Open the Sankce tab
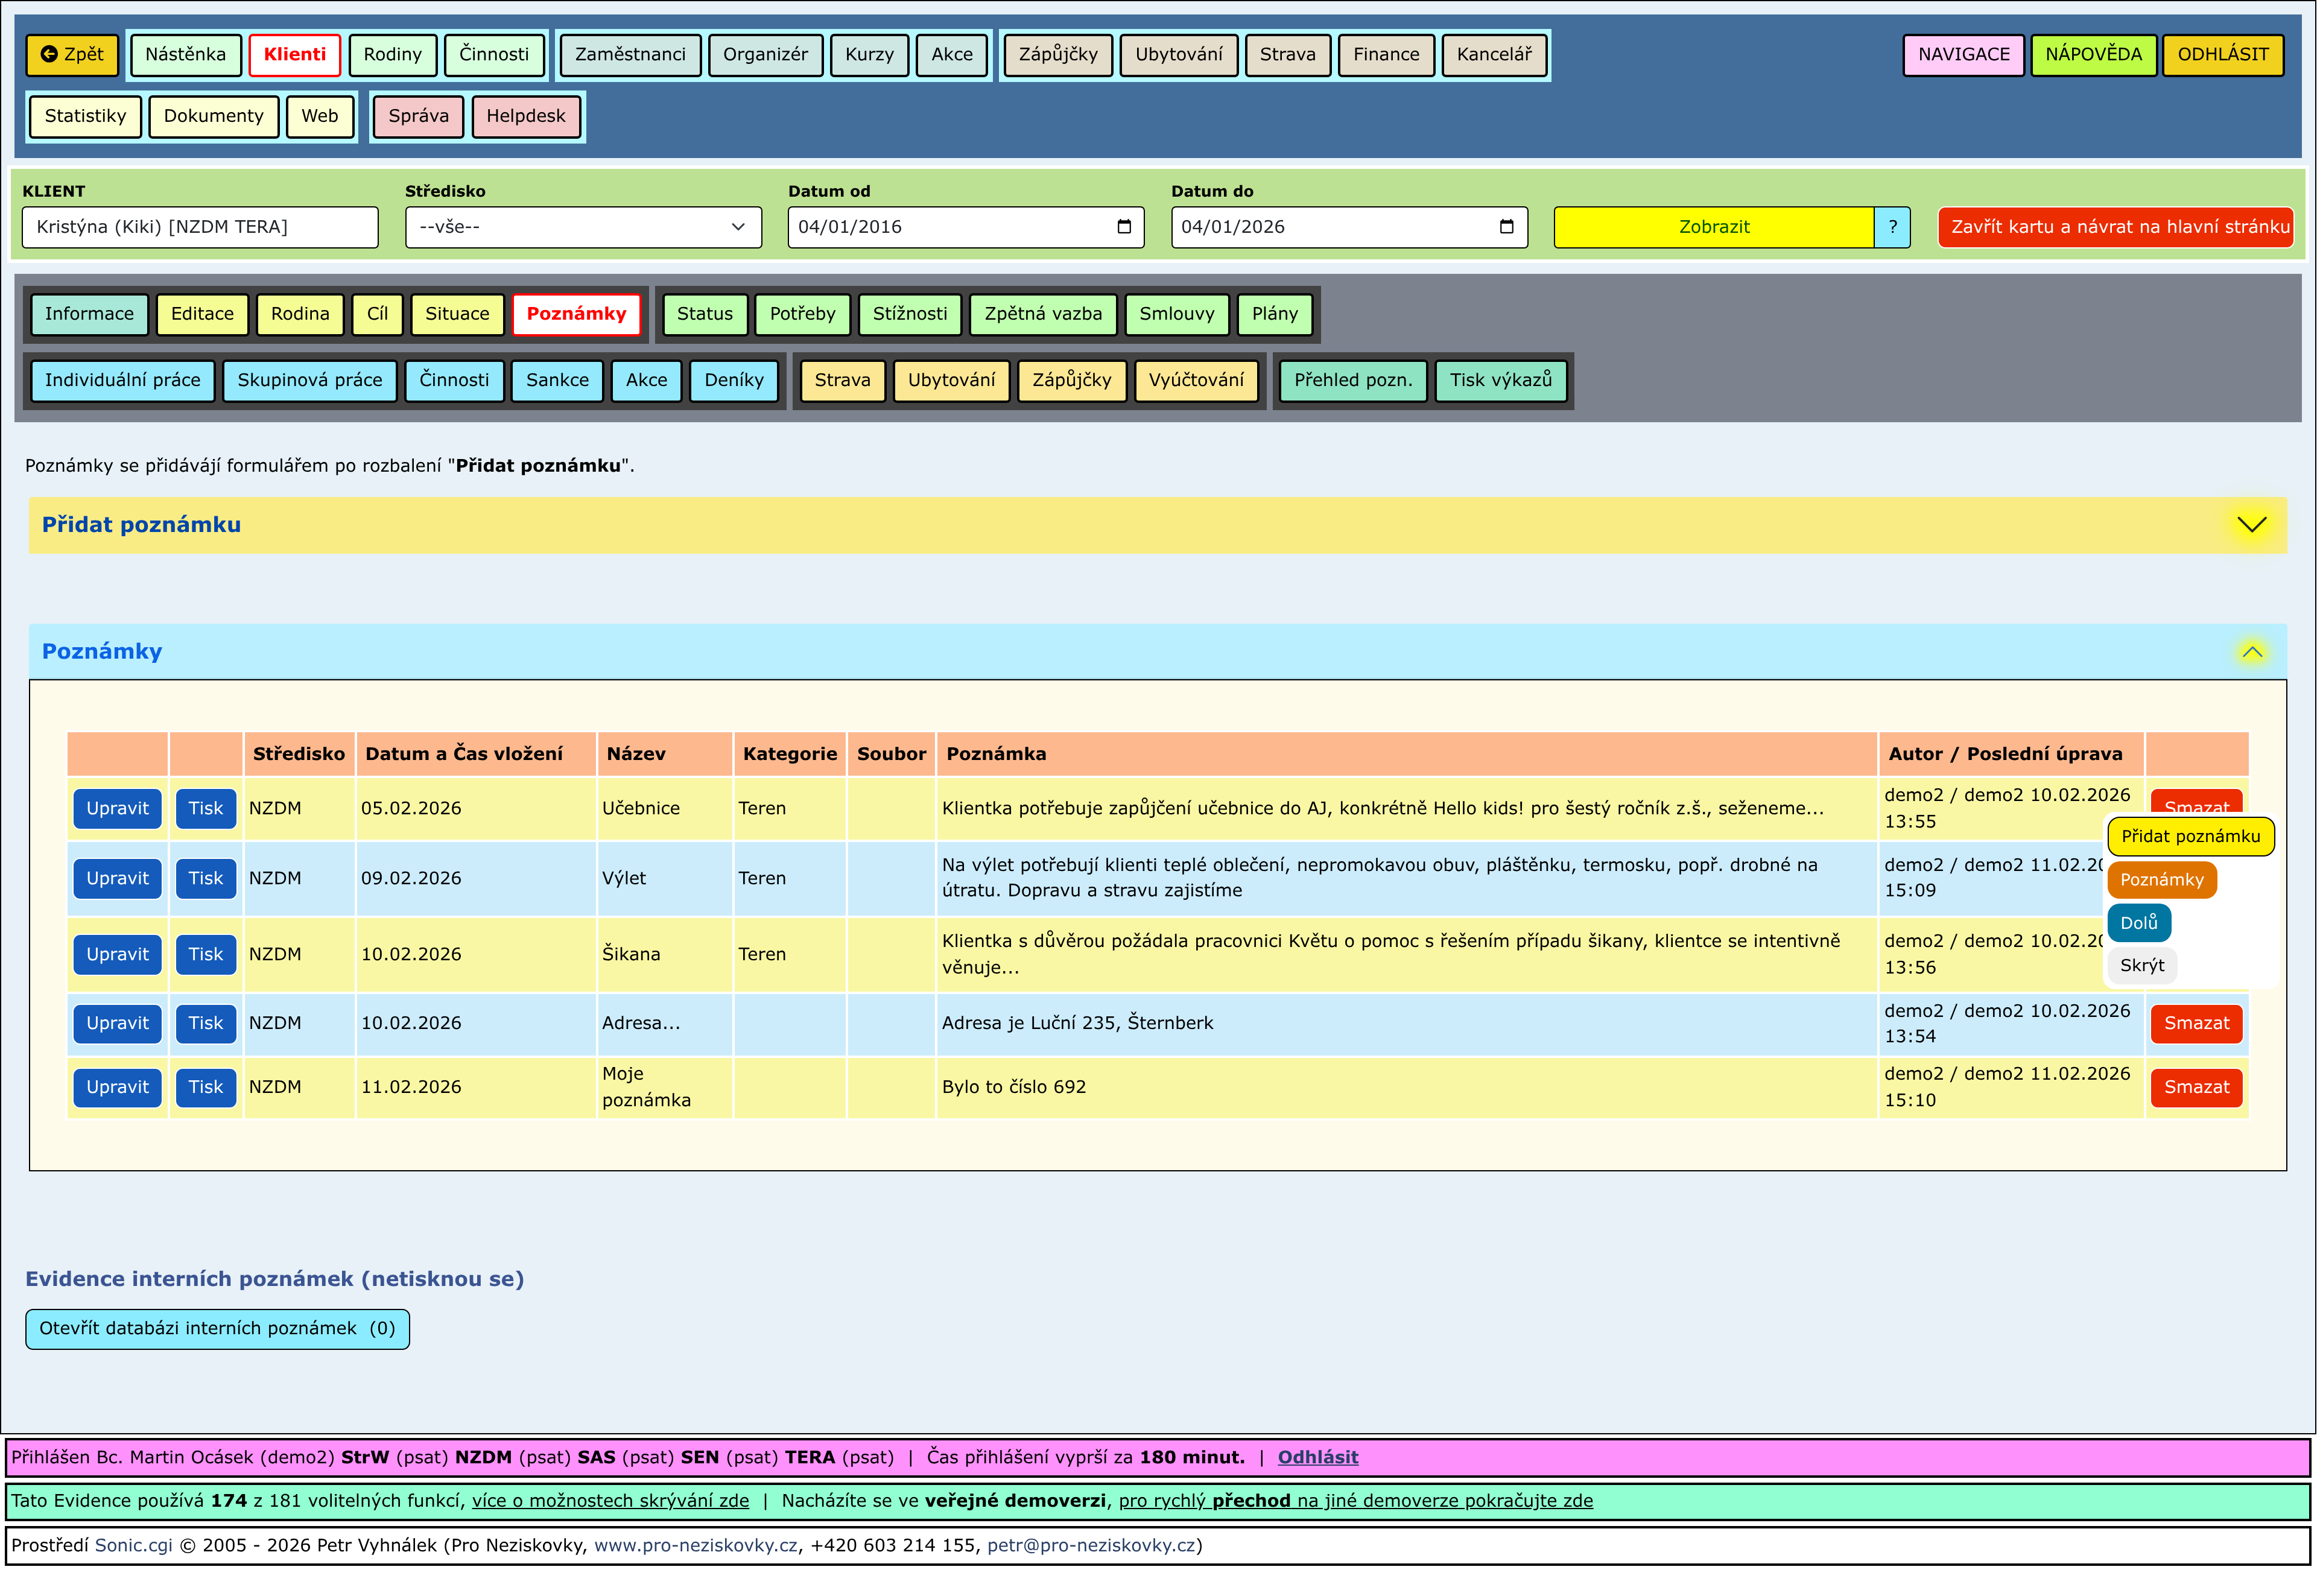Image resolution: width=2320 pixels, height=1596 pixels. pyautogui.click(x=557, y=381)
